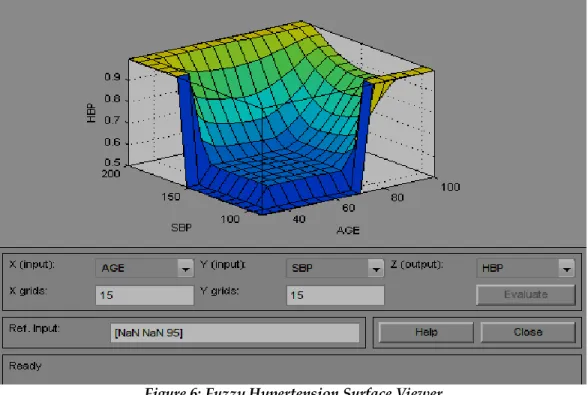Screen dimensions: 588x395
Task: Click the 40 tick on AGE axis
Action: (x=299, y=219)
